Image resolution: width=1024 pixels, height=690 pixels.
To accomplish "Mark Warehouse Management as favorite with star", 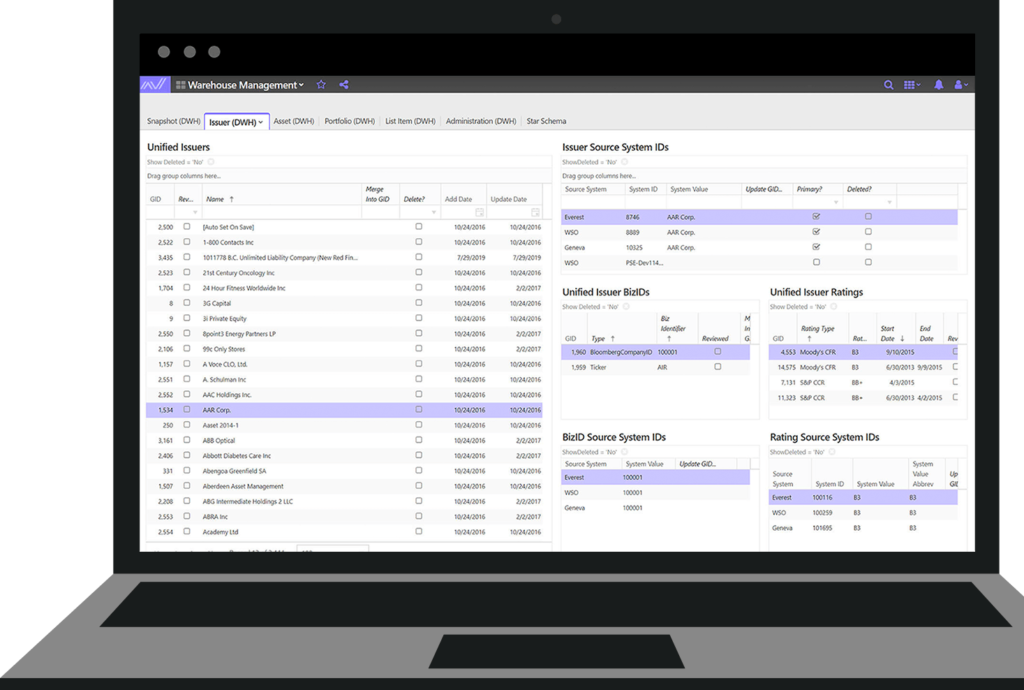I will (321, 85).
